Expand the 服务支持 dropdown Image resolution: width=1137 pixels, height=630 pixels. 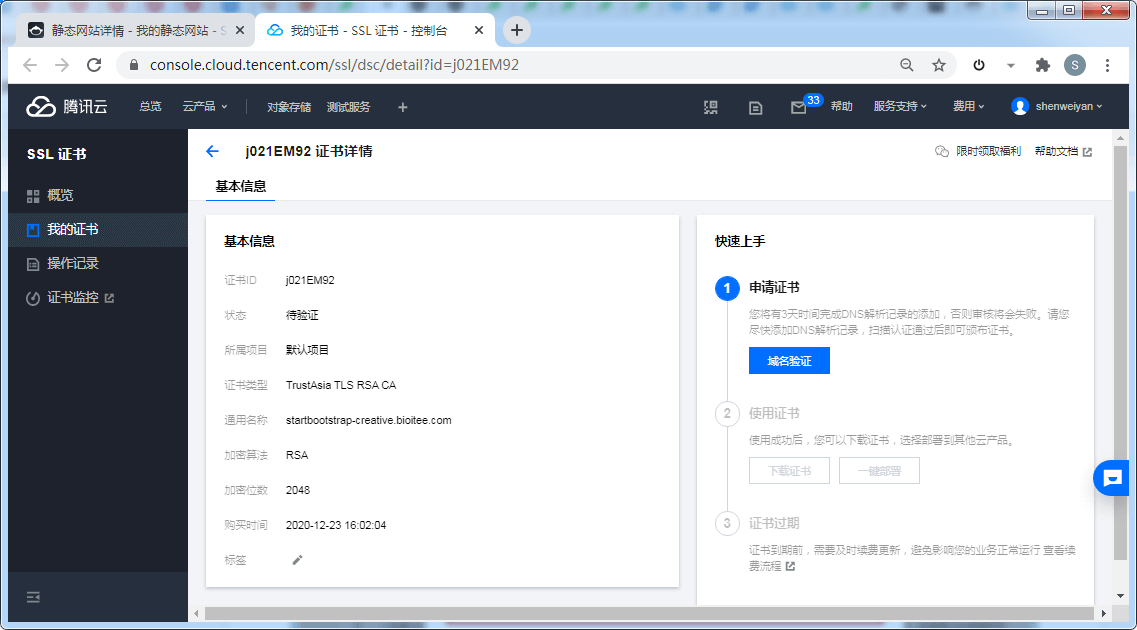[900, 107]
